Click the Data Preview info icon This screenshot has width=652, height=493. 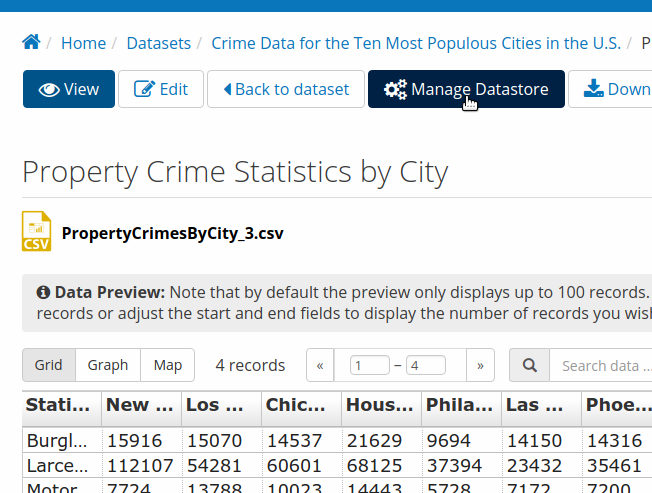pyautogui.click(x=43, y=292)
